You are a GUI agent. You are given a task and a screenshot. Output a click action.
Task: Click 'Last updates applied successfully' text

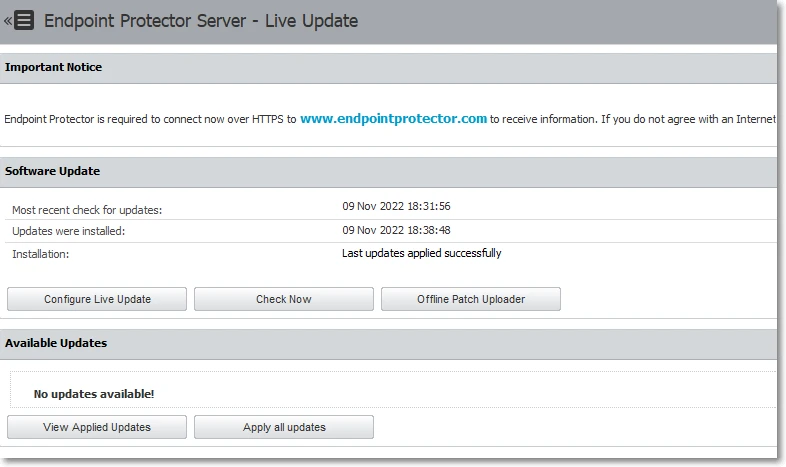[x=422, y=254]
